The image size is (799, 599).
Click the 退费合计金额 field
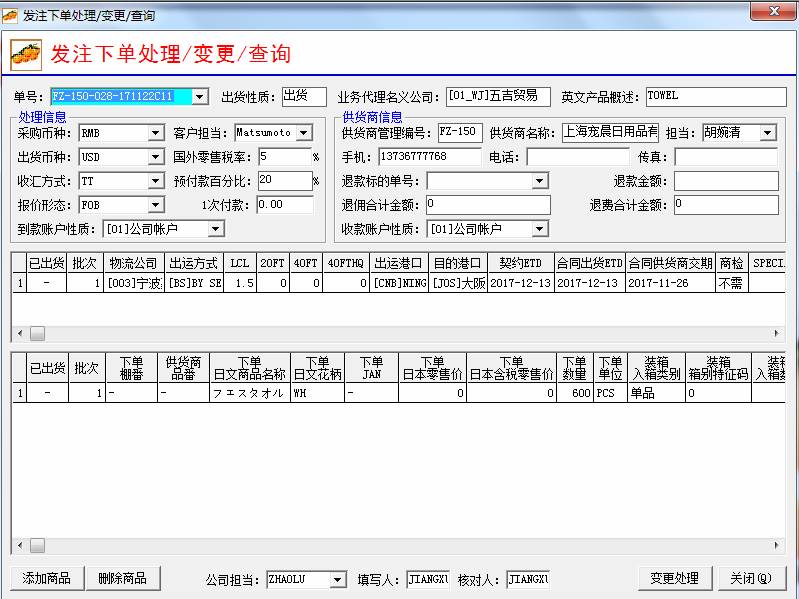726,205
